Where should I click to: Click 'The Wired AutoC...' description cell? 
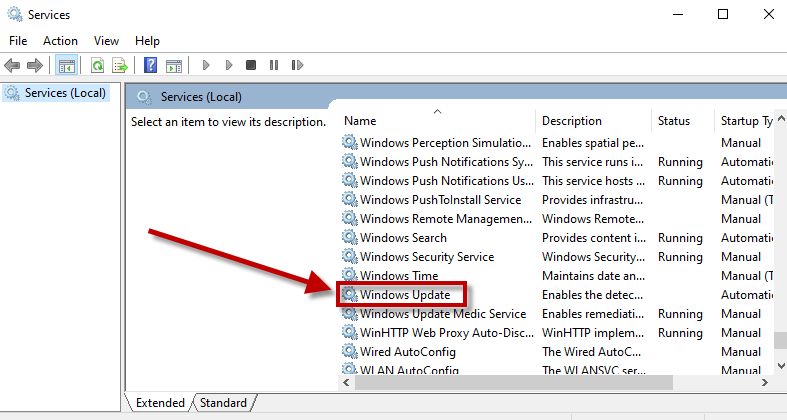click(x=591, y=352)
